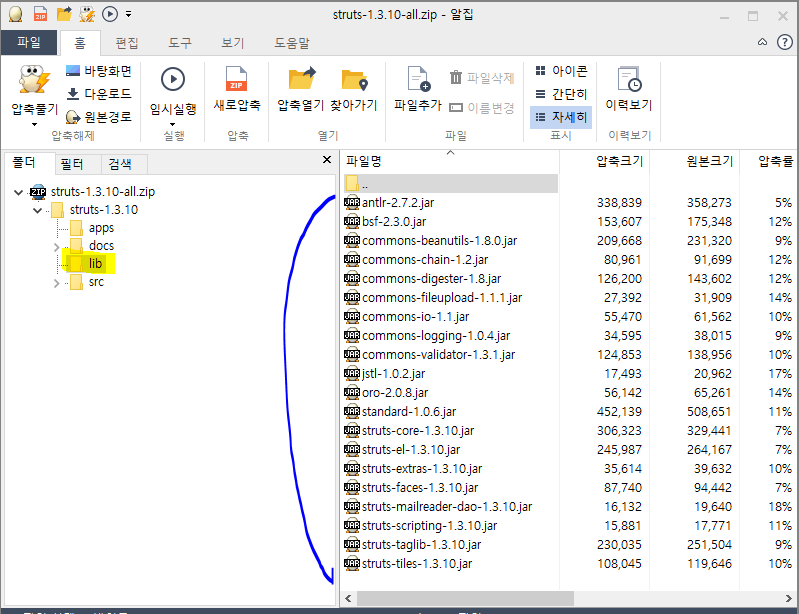
Task: Select the 도움말 ribbon tab
Action: tap(291, 43)
